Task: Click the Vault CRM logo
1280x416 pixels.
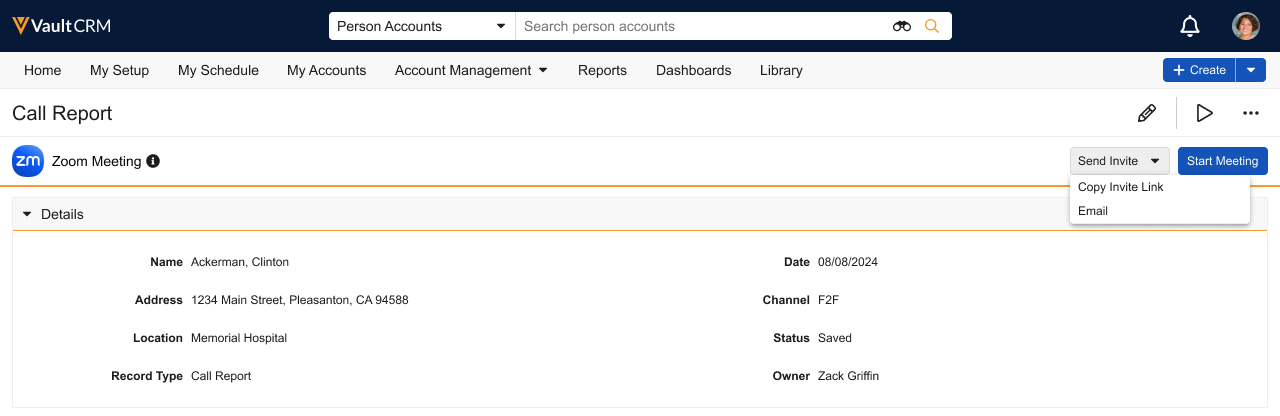Action: point(61,26)
